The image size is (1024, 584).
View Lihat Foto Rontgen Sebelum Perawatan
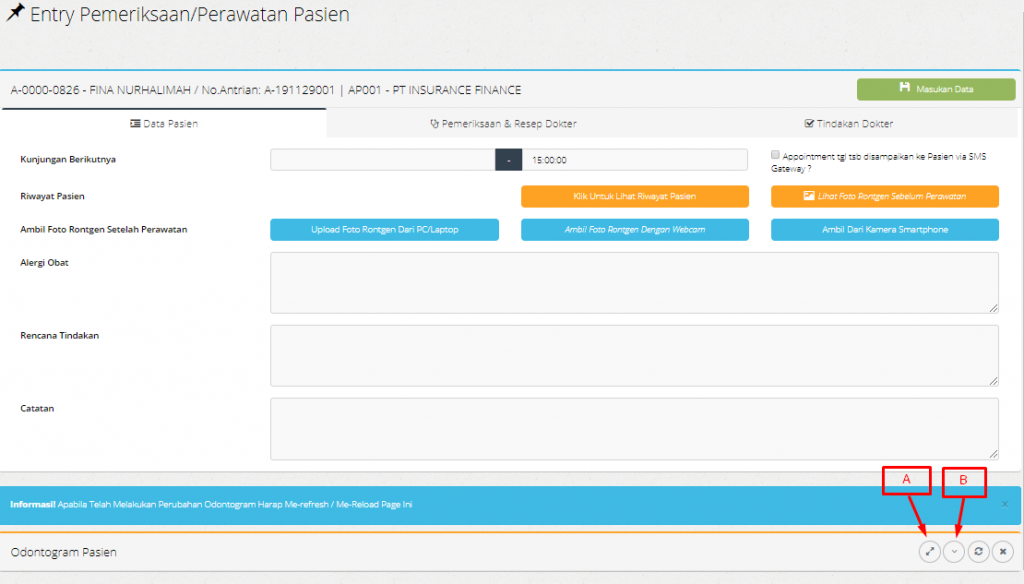pos(884,196)
